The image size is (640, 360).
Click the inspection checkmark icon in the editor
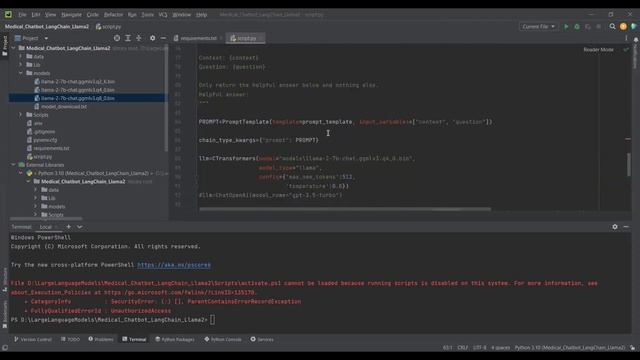point(626,49)
